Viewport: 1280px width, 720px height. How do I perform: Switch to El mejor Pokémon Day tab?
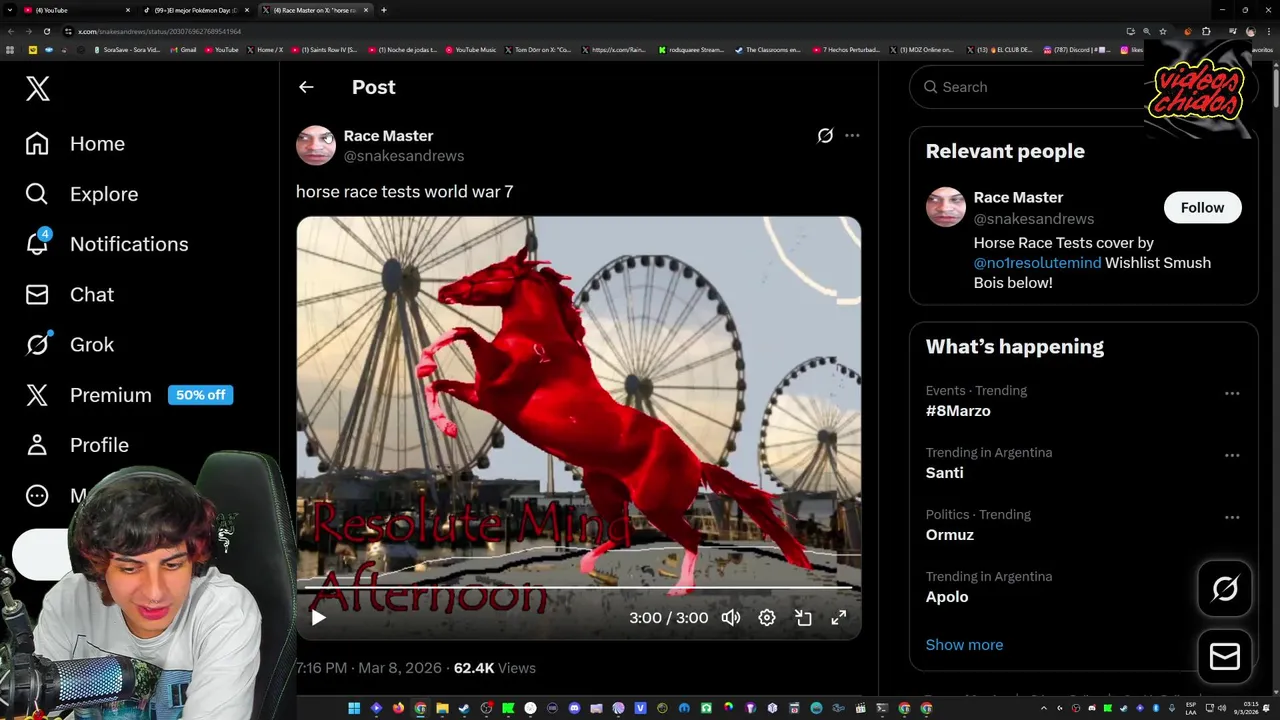(195, 10)
